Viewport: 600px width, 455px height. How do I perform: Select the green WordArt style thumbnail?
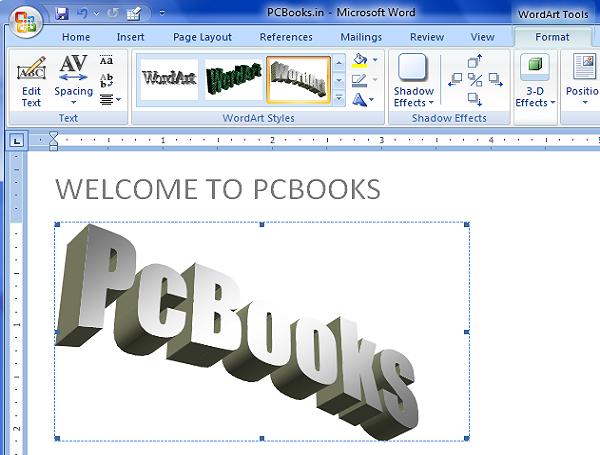233,80
